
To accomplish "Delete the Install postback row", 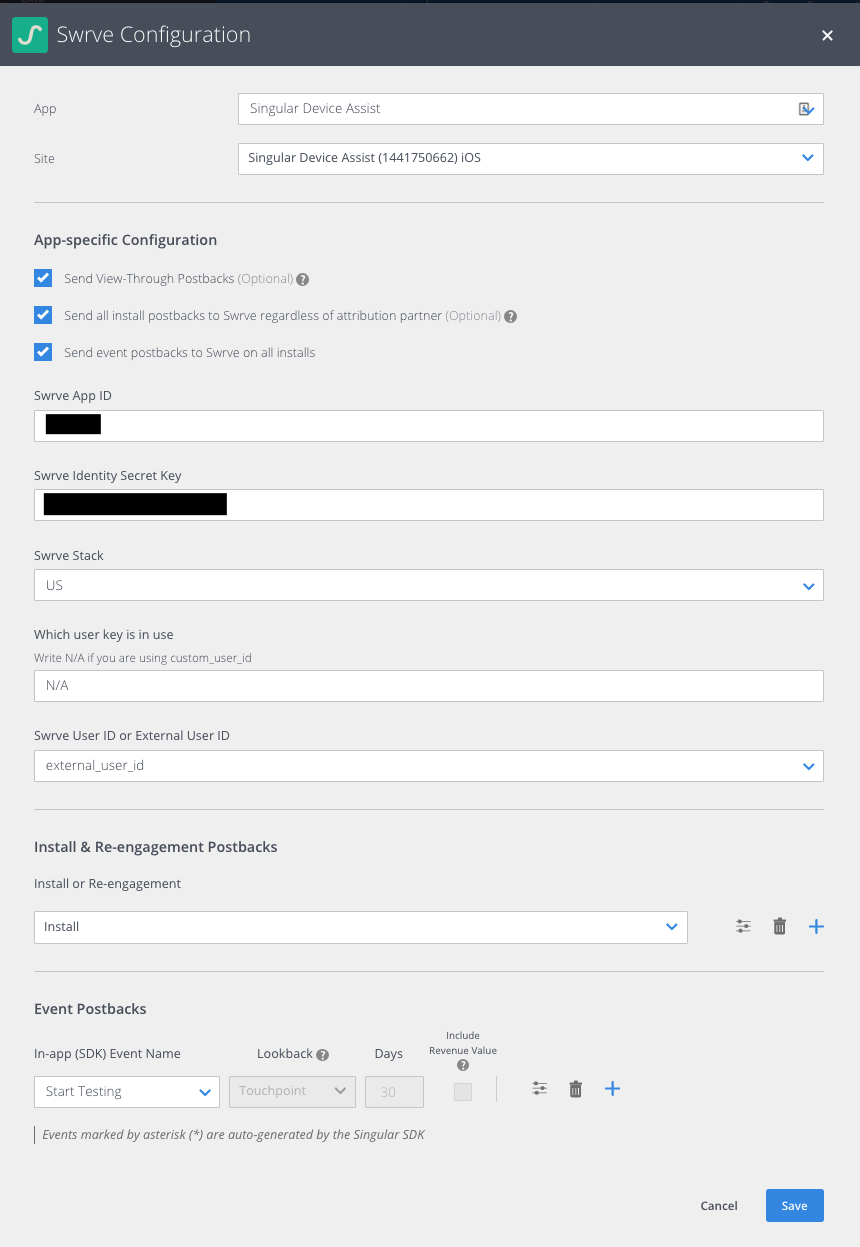I will pos(780,927).
